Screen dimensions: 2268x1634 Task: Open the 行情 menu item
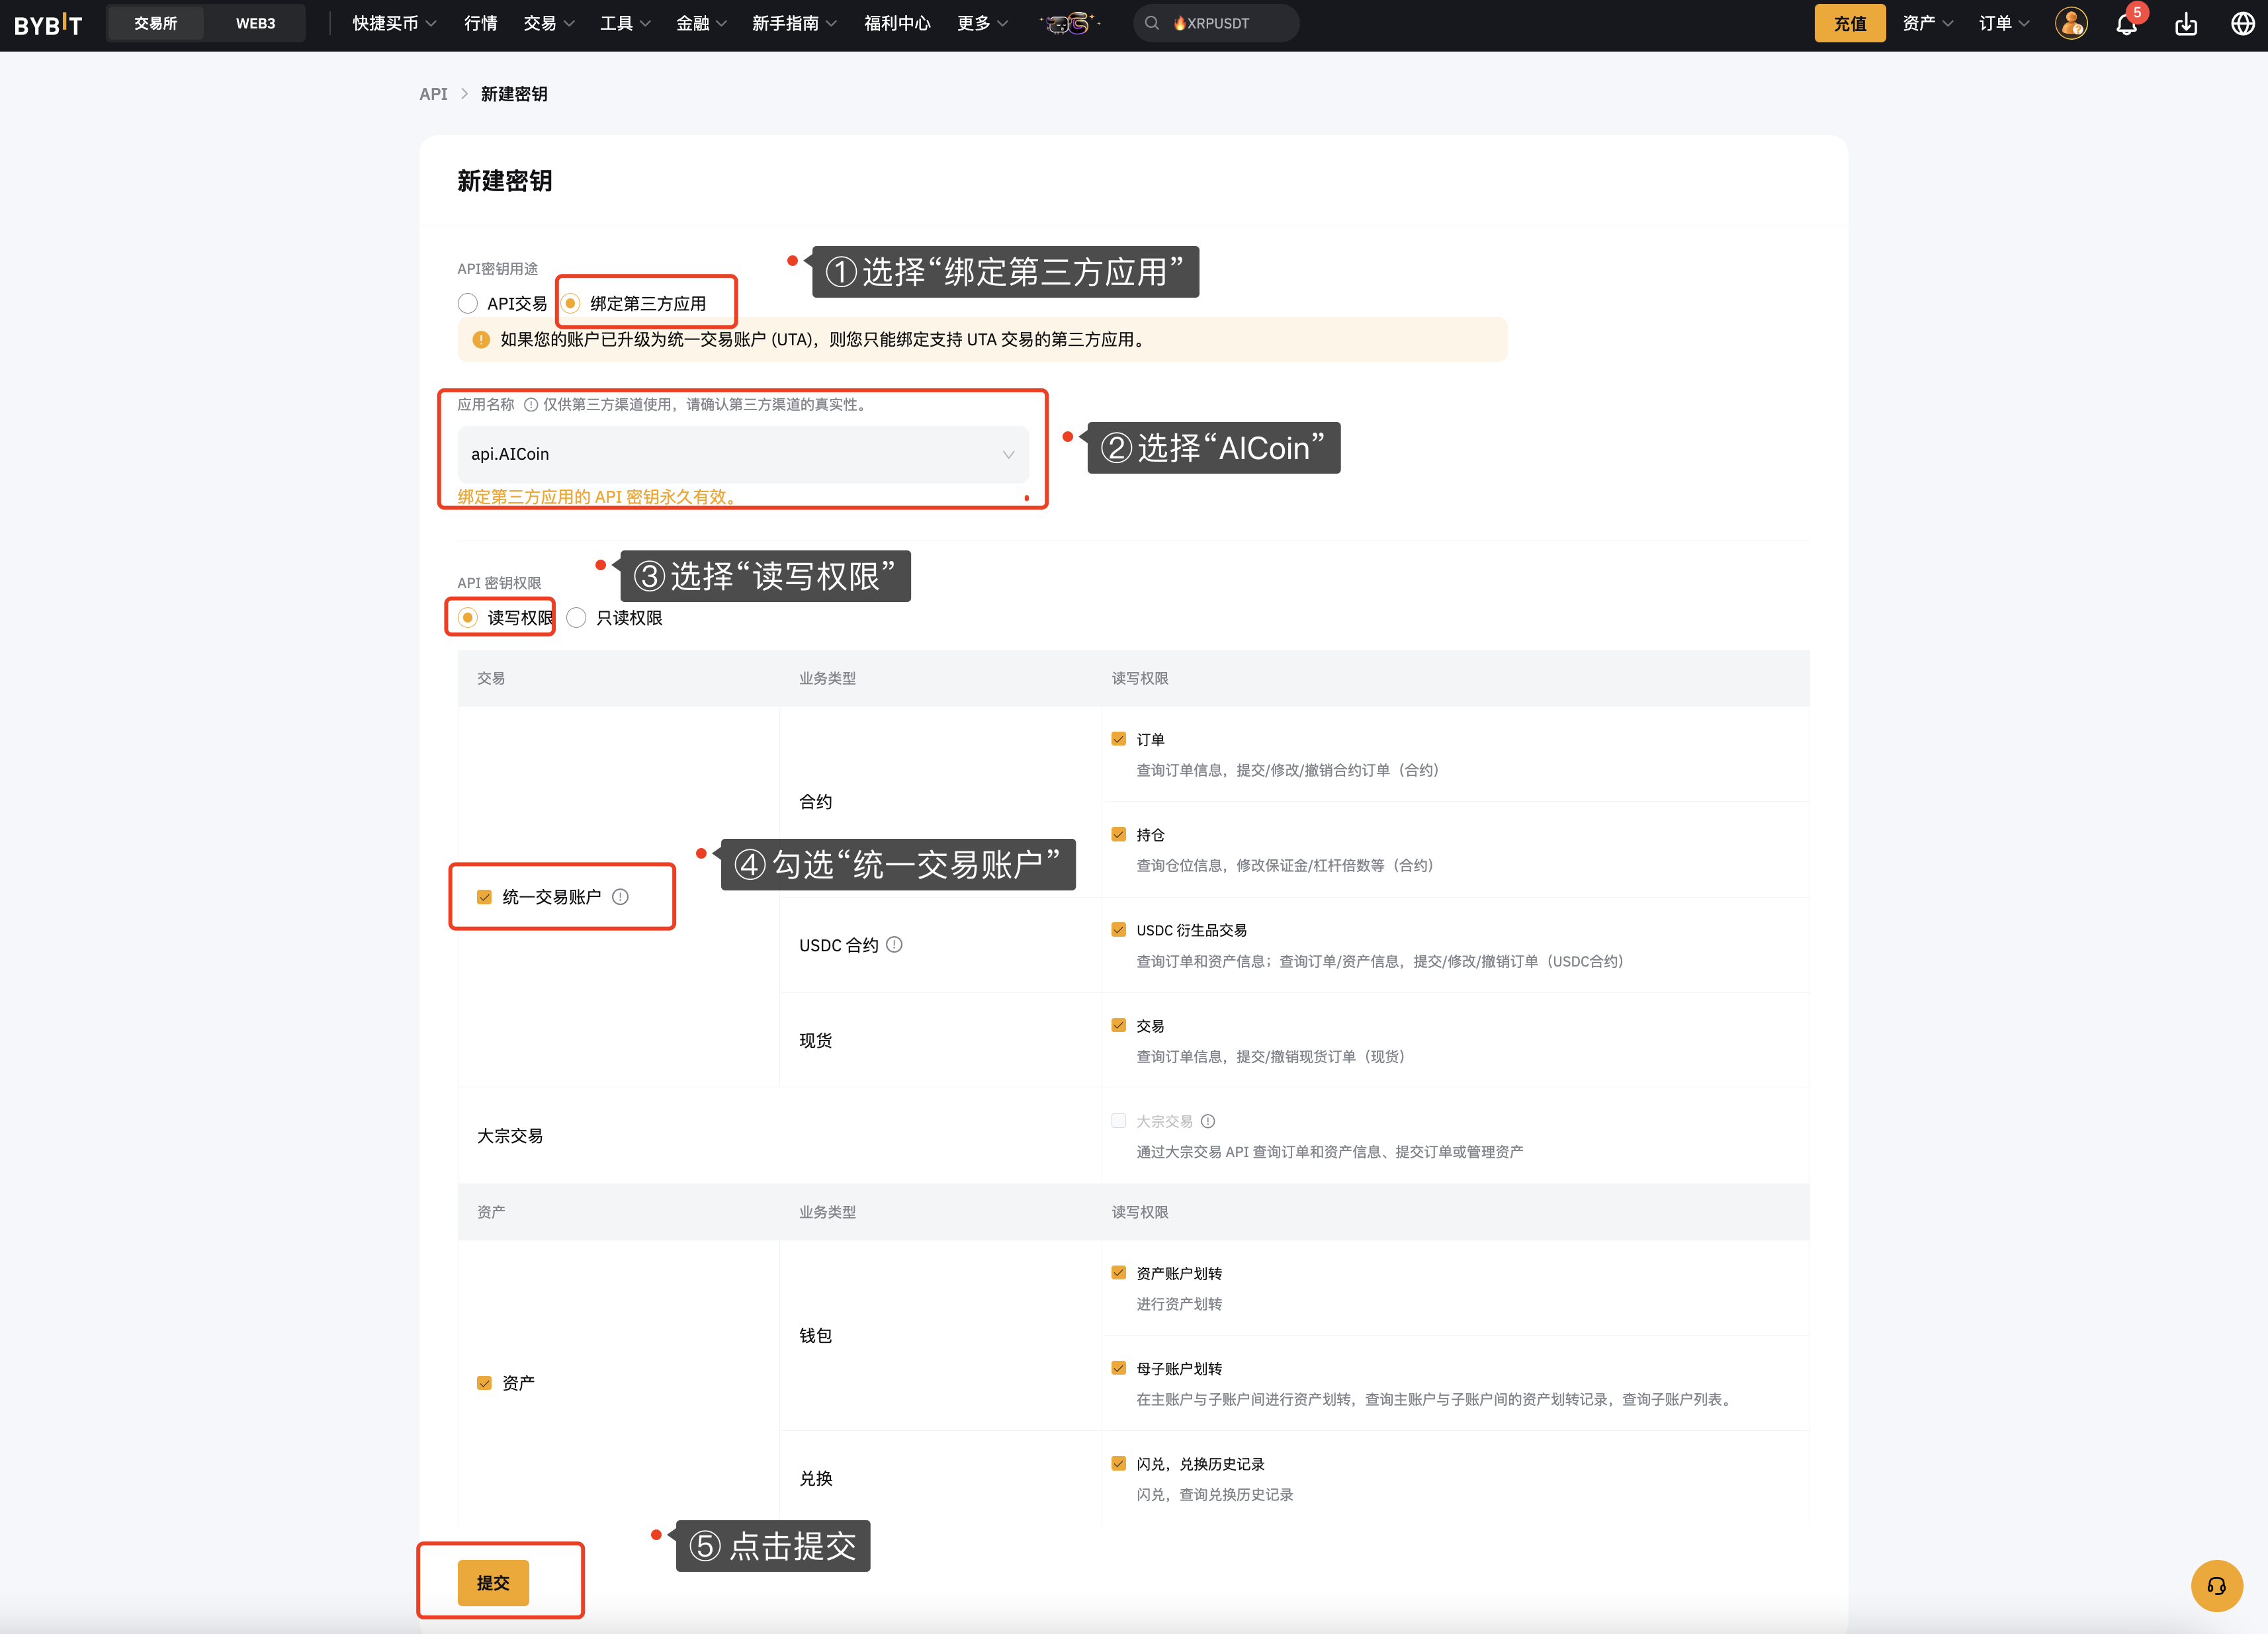480,23
